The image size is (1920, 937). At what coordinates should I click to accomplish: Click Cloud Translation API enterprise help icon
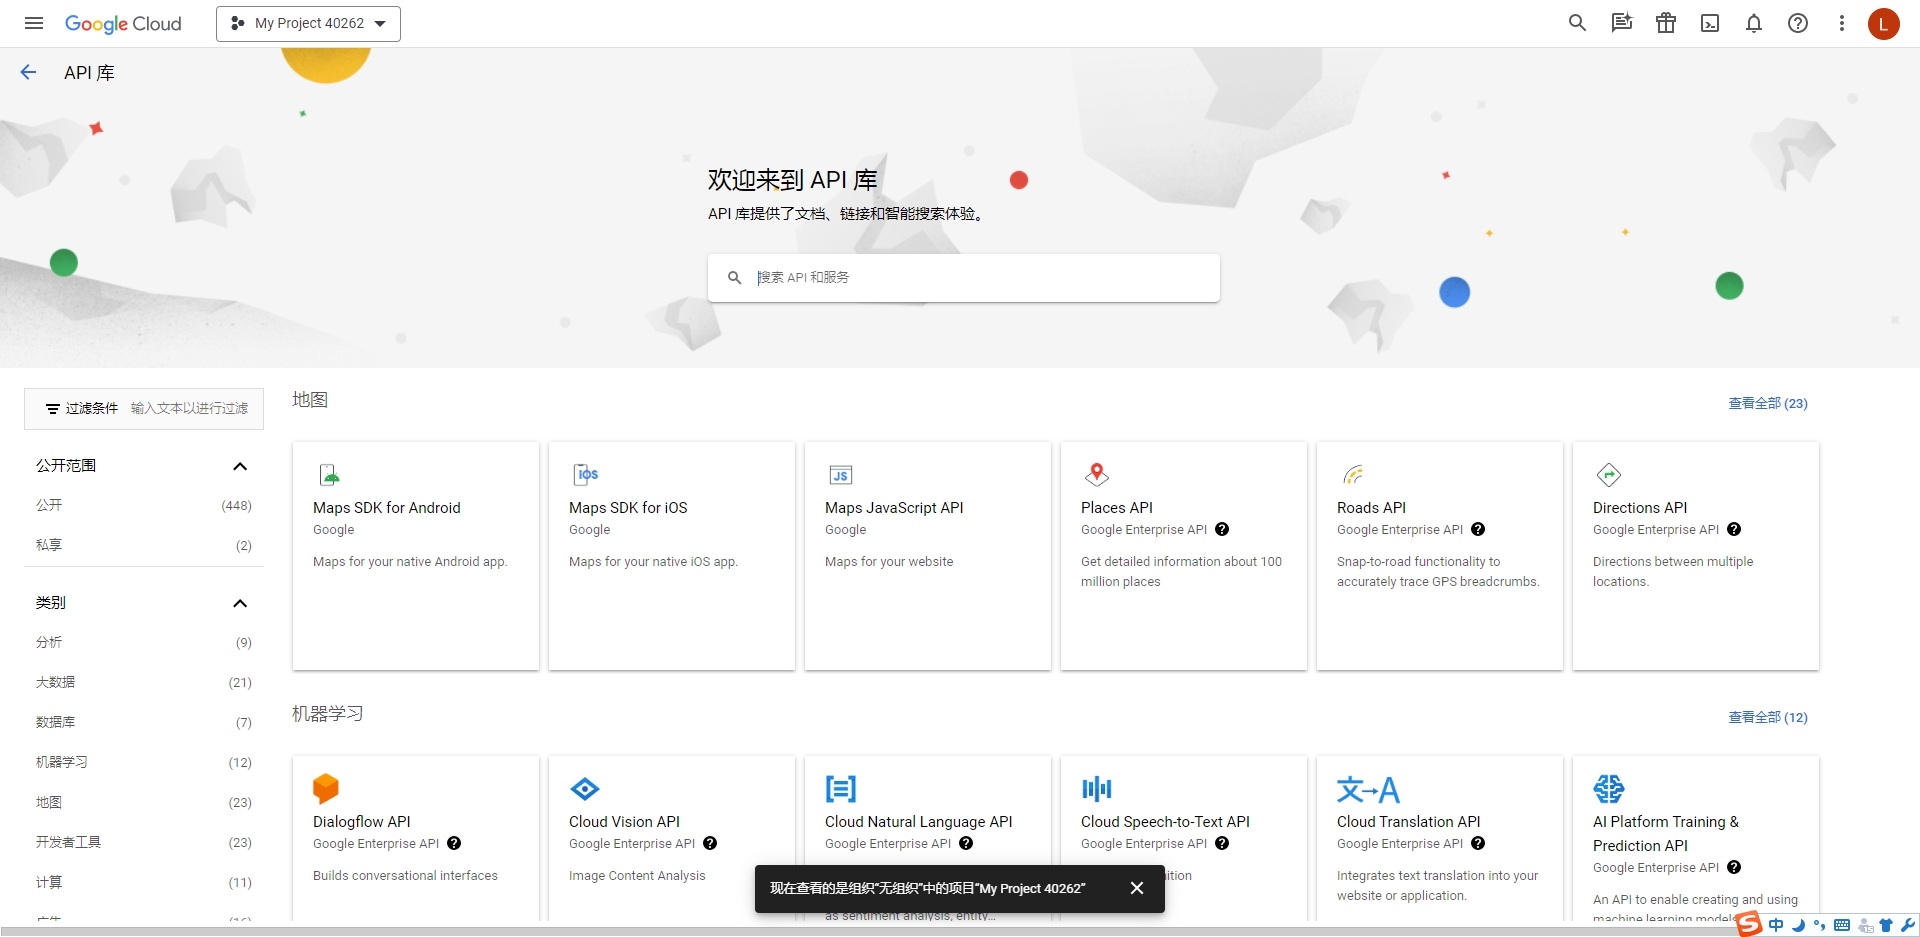[x=1478, y=844]
